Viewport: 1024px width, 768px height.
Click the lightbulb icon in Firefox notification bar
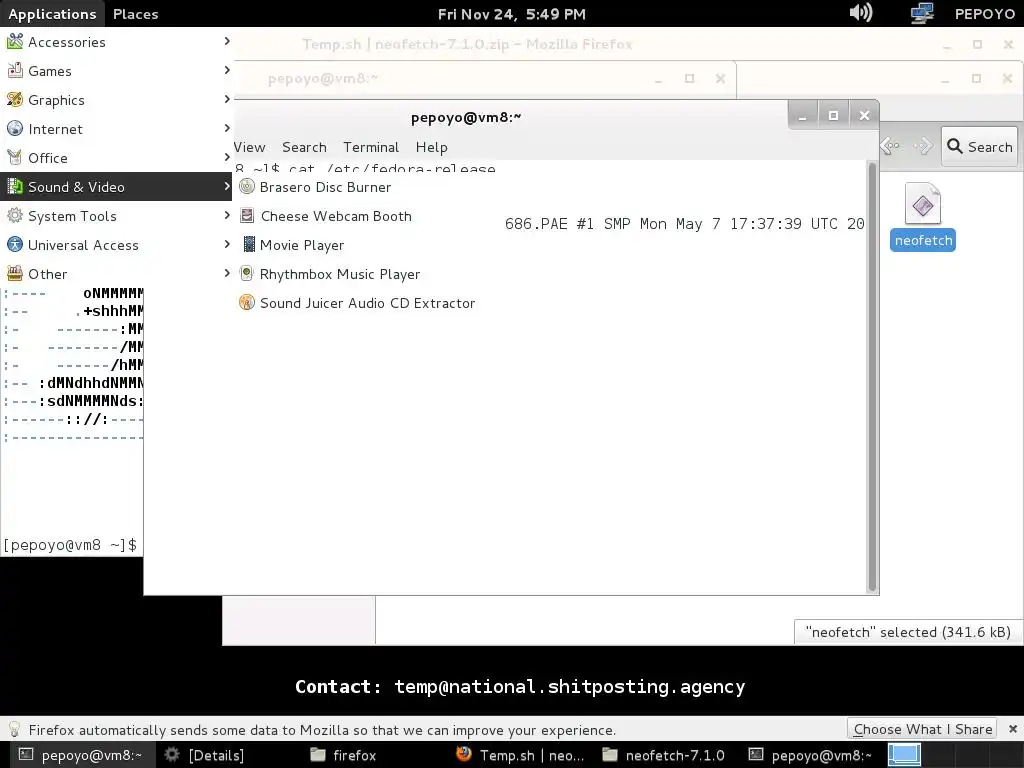coord(14,729)
